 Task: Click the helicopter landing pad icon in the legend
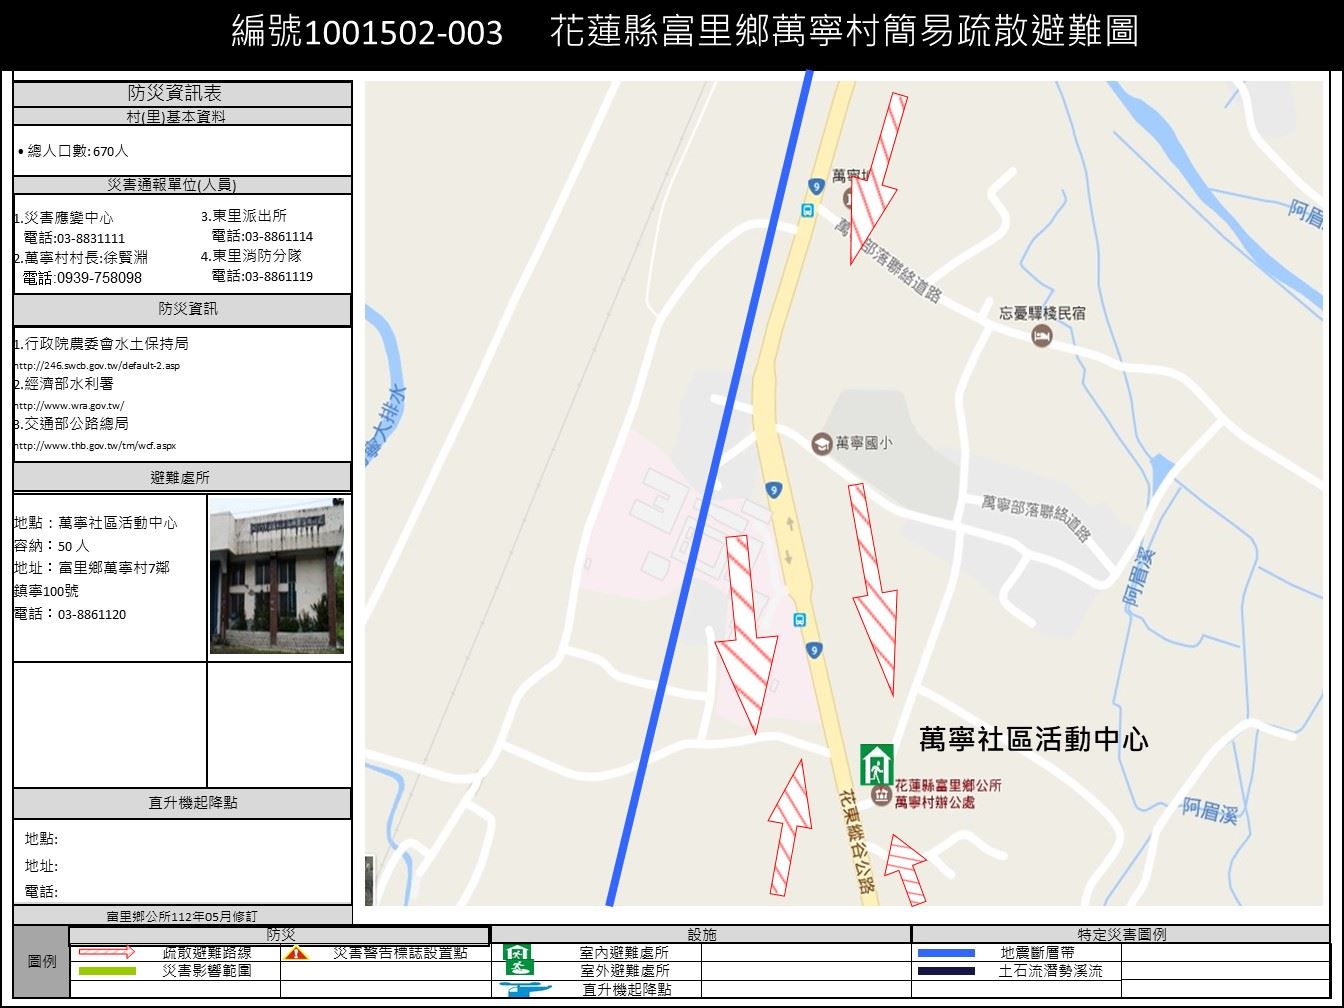tap(523, 988)
